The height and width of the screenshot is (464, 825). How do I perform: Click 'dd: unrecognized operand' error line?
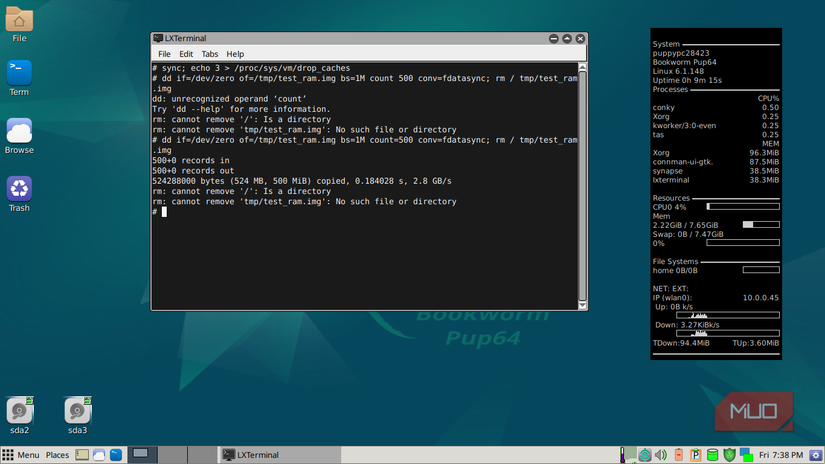click(x=229, y=99)
